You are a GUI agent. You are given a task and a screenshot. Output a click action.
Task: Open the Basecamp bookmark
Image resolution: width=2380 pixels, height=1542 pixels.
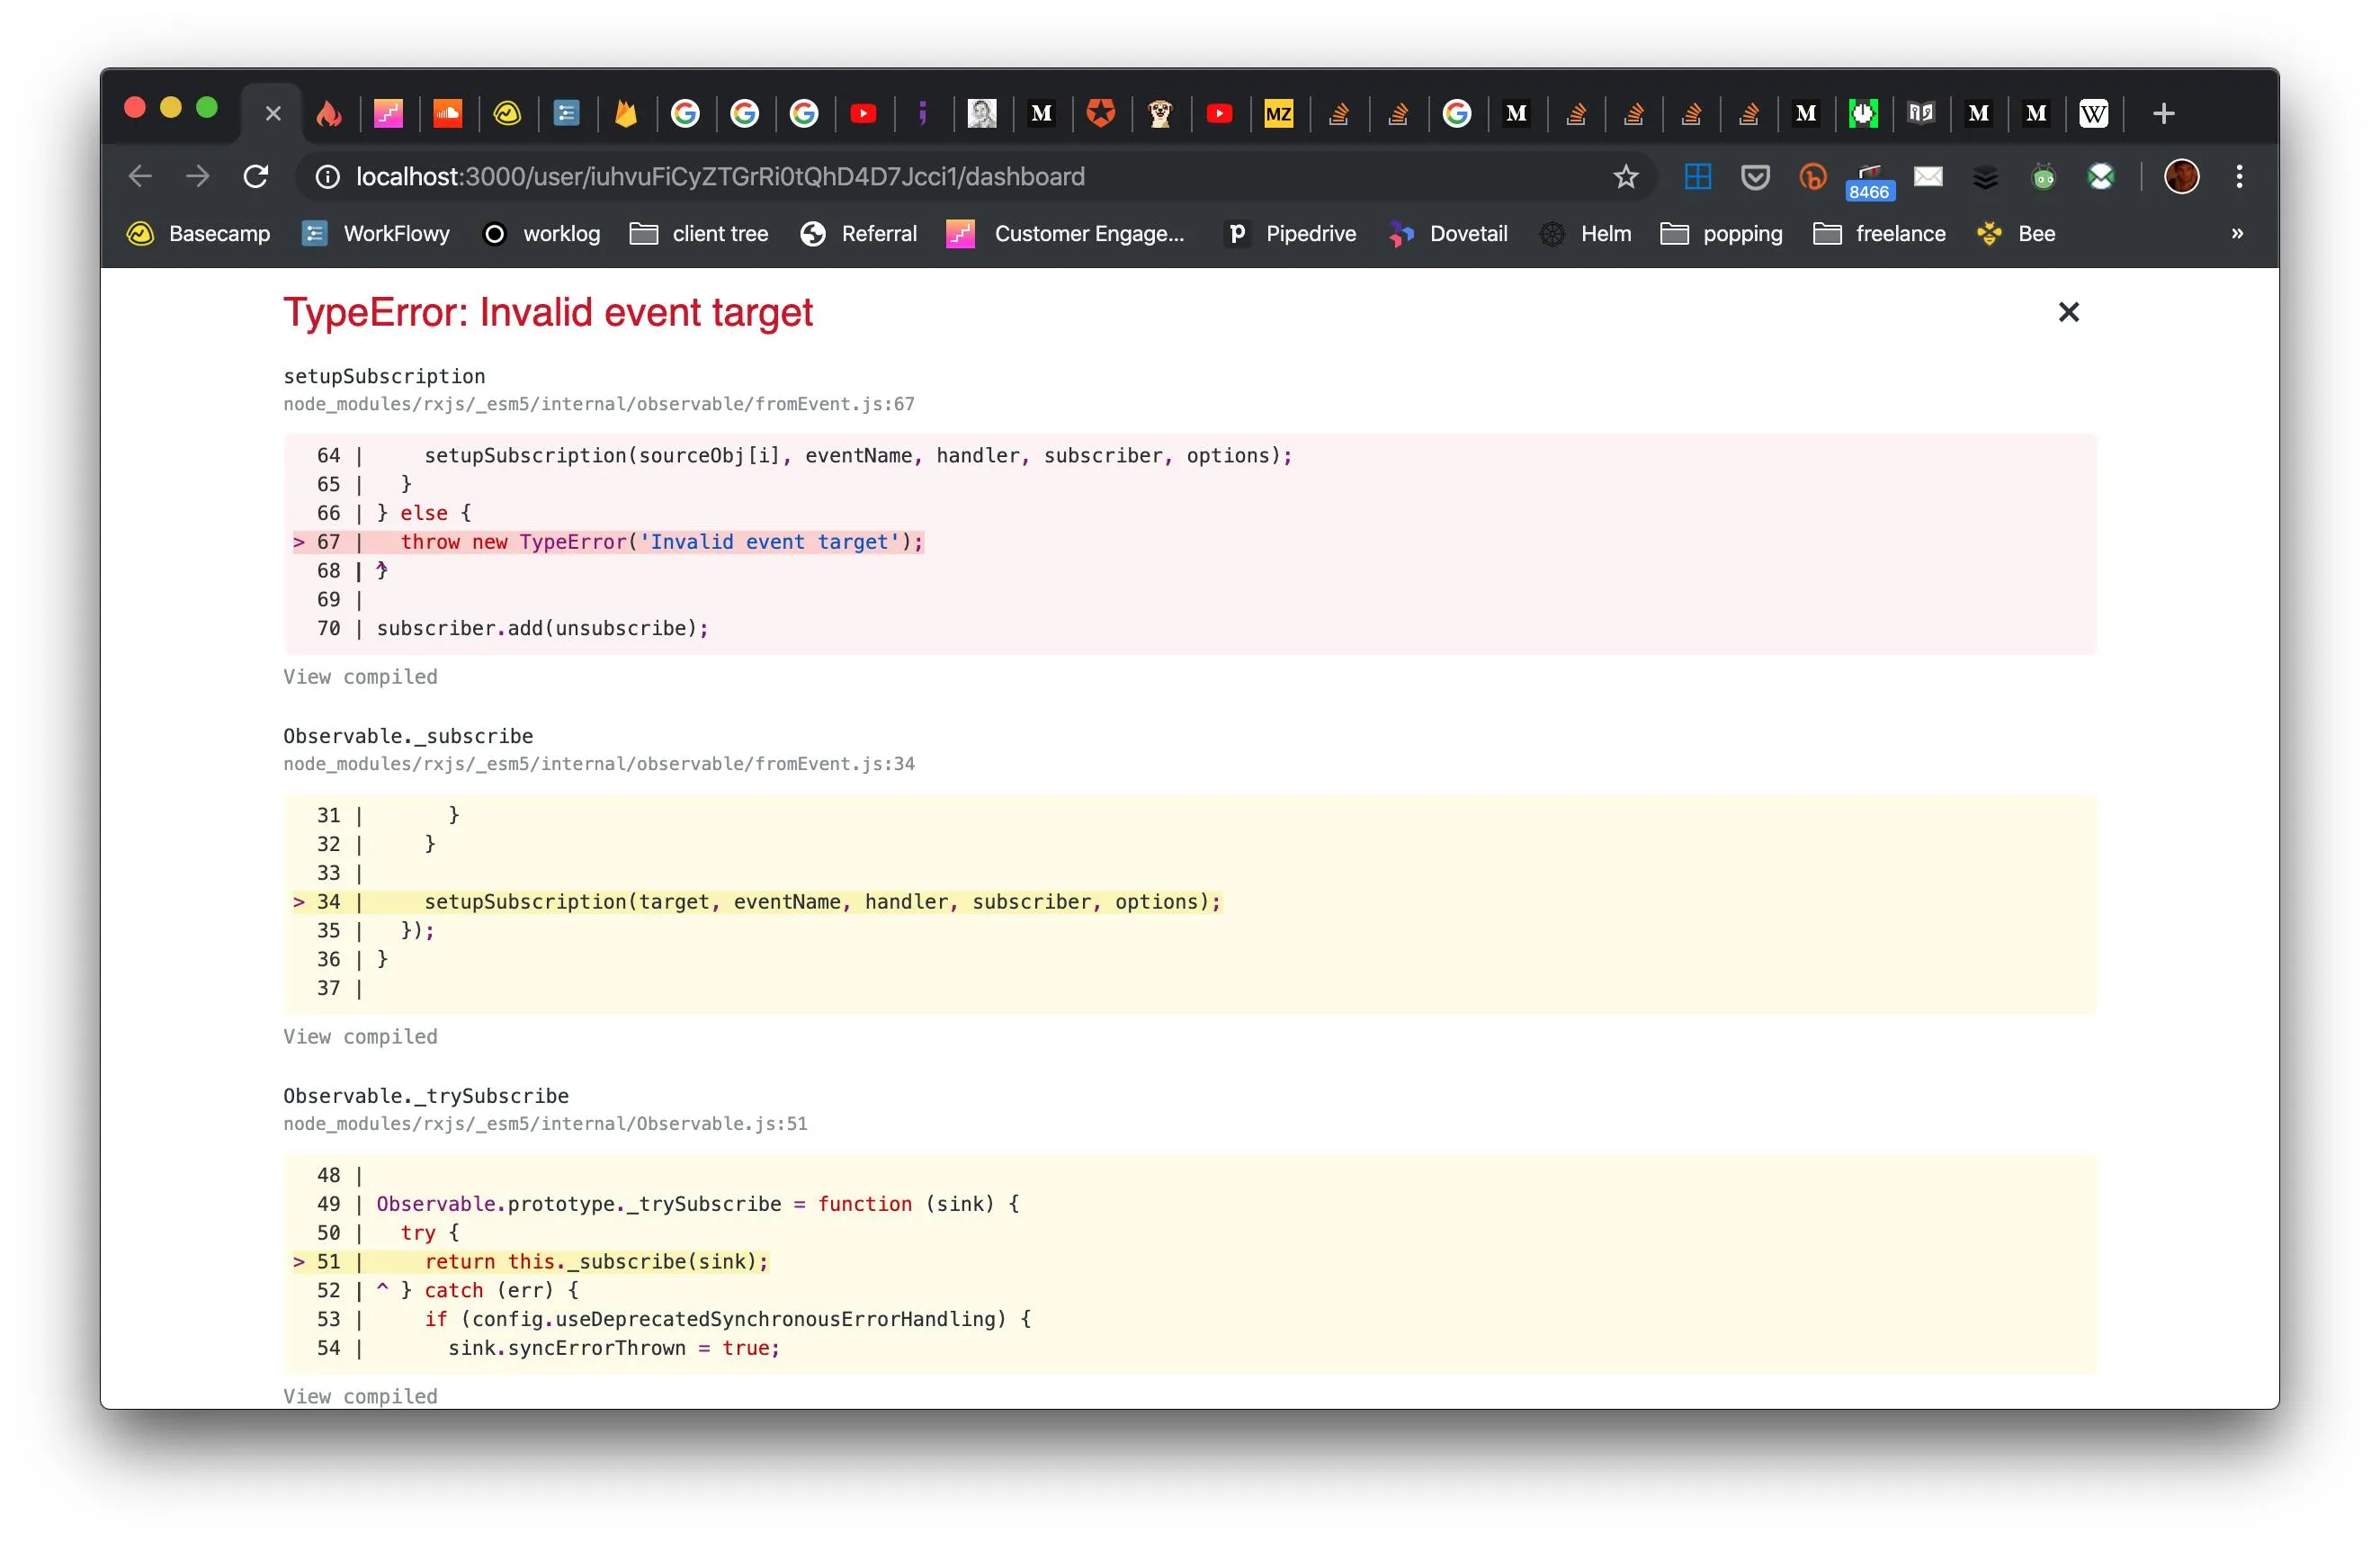[199, 234]
